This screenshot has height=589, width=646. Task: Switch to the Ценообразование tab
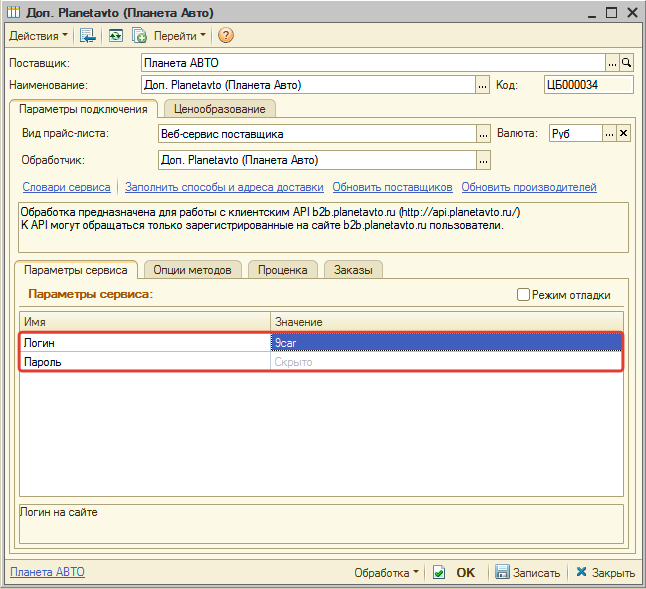click(220, 109)
